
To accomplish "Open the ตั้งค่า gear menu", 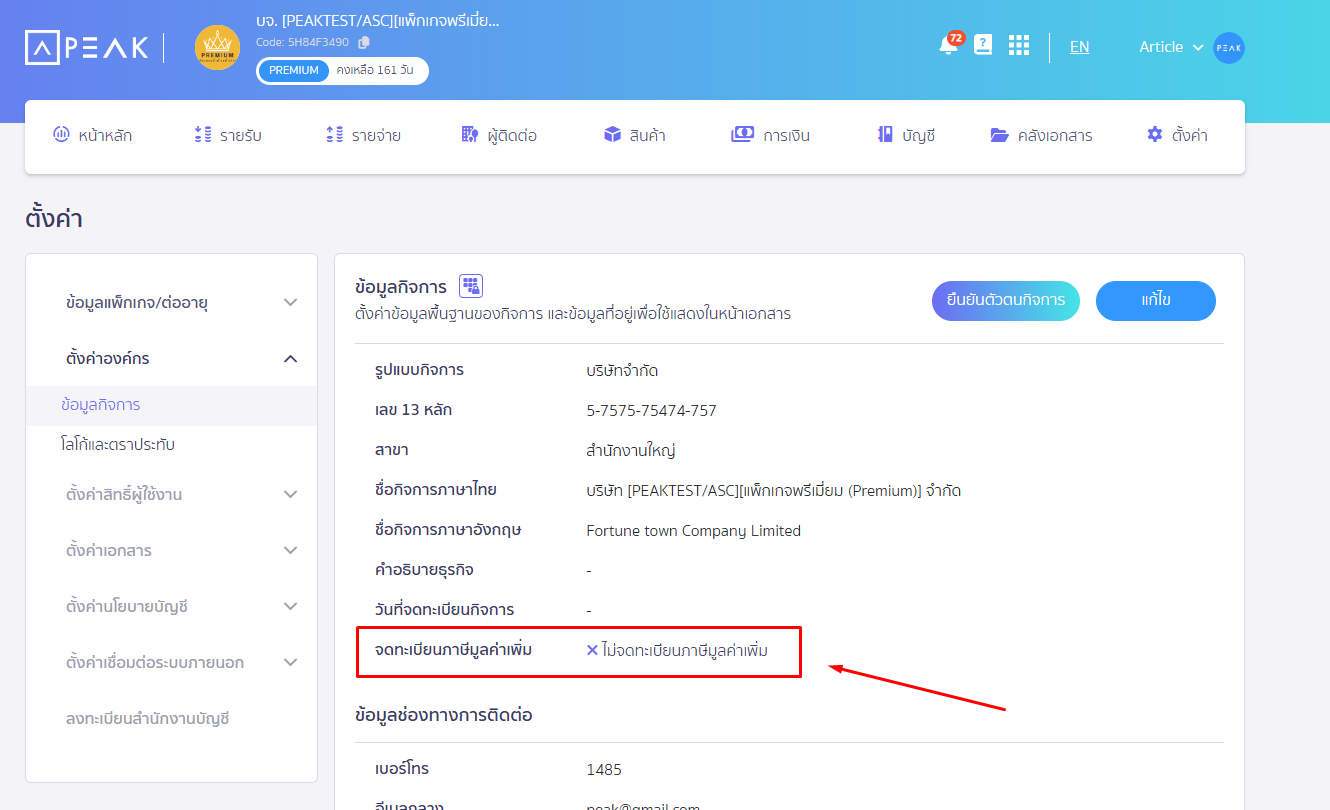I will (1177, 135).
